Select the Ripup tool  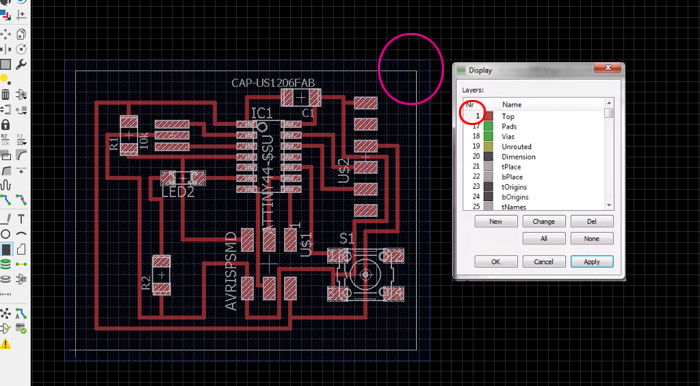point(21,199)
